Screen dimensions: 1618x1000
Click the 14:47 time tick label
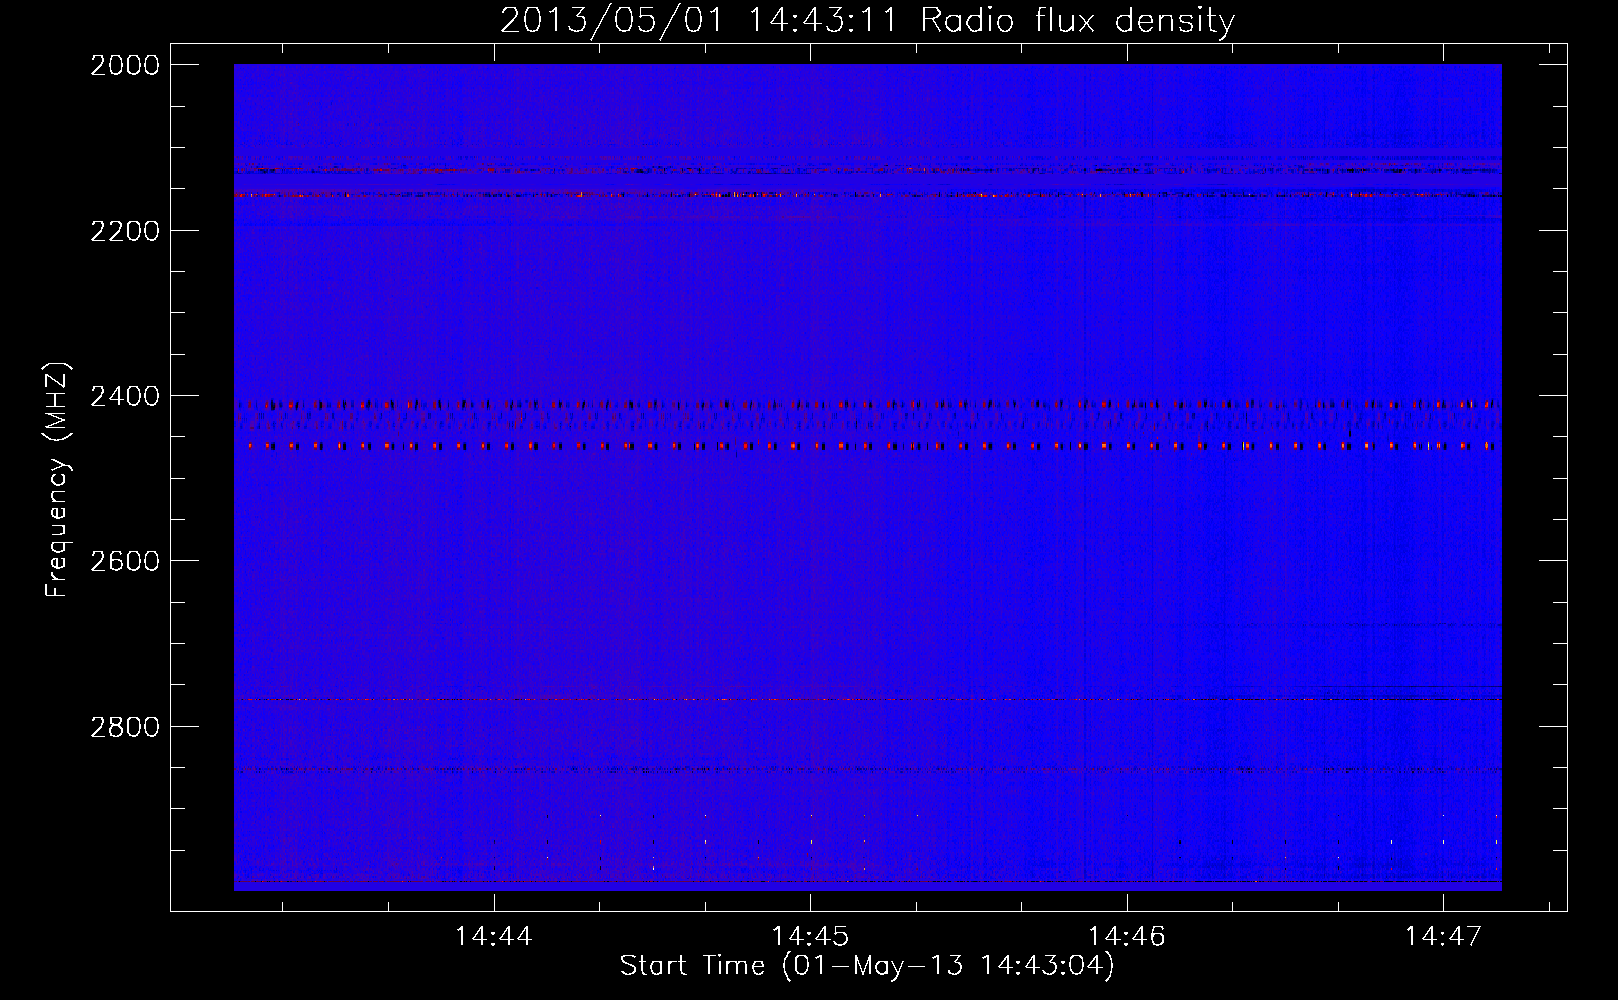(x=1443, y=937)
